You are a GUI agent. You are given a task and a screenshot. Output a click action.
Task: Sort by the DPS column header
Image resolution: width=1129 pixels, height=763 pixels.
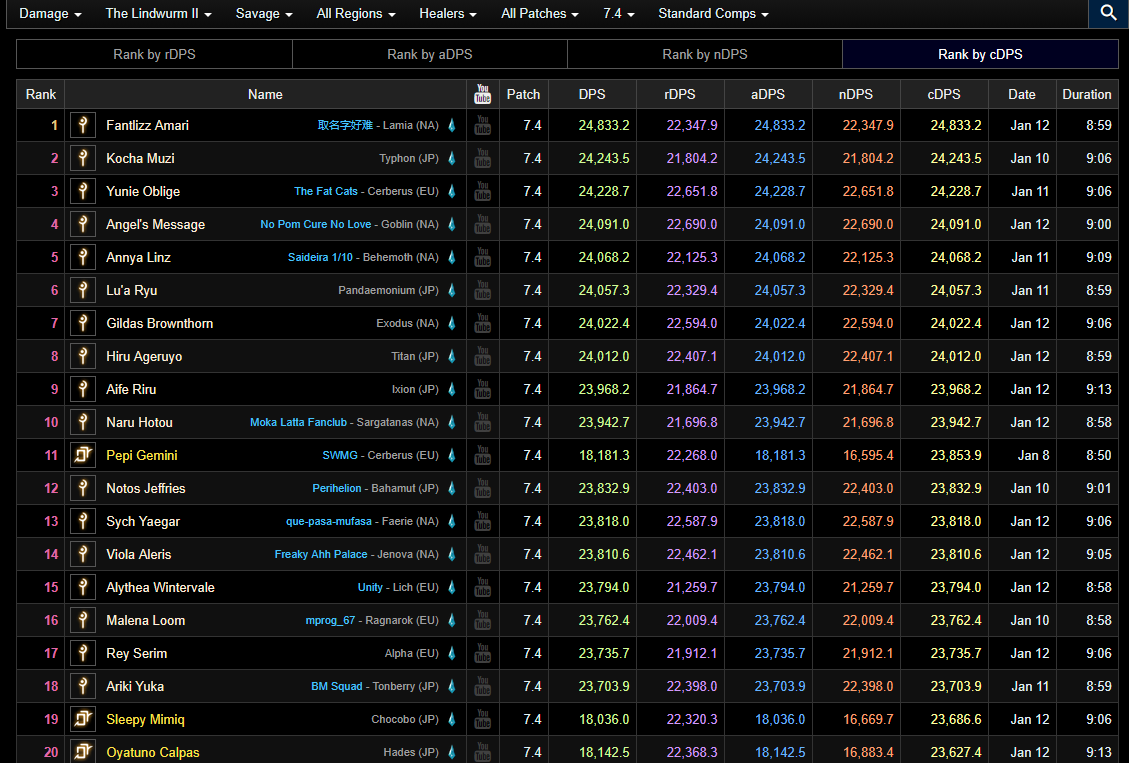592,94
